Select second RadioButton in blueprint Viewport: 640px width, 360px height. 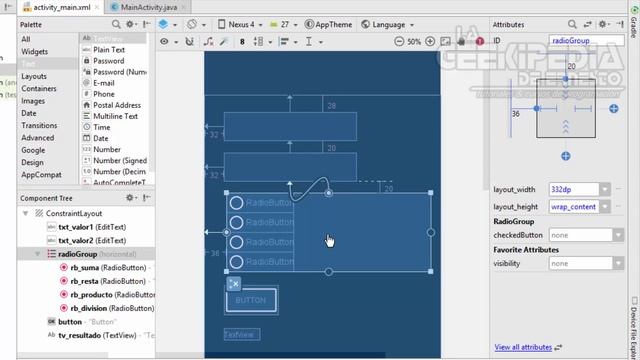coord(260,222)
